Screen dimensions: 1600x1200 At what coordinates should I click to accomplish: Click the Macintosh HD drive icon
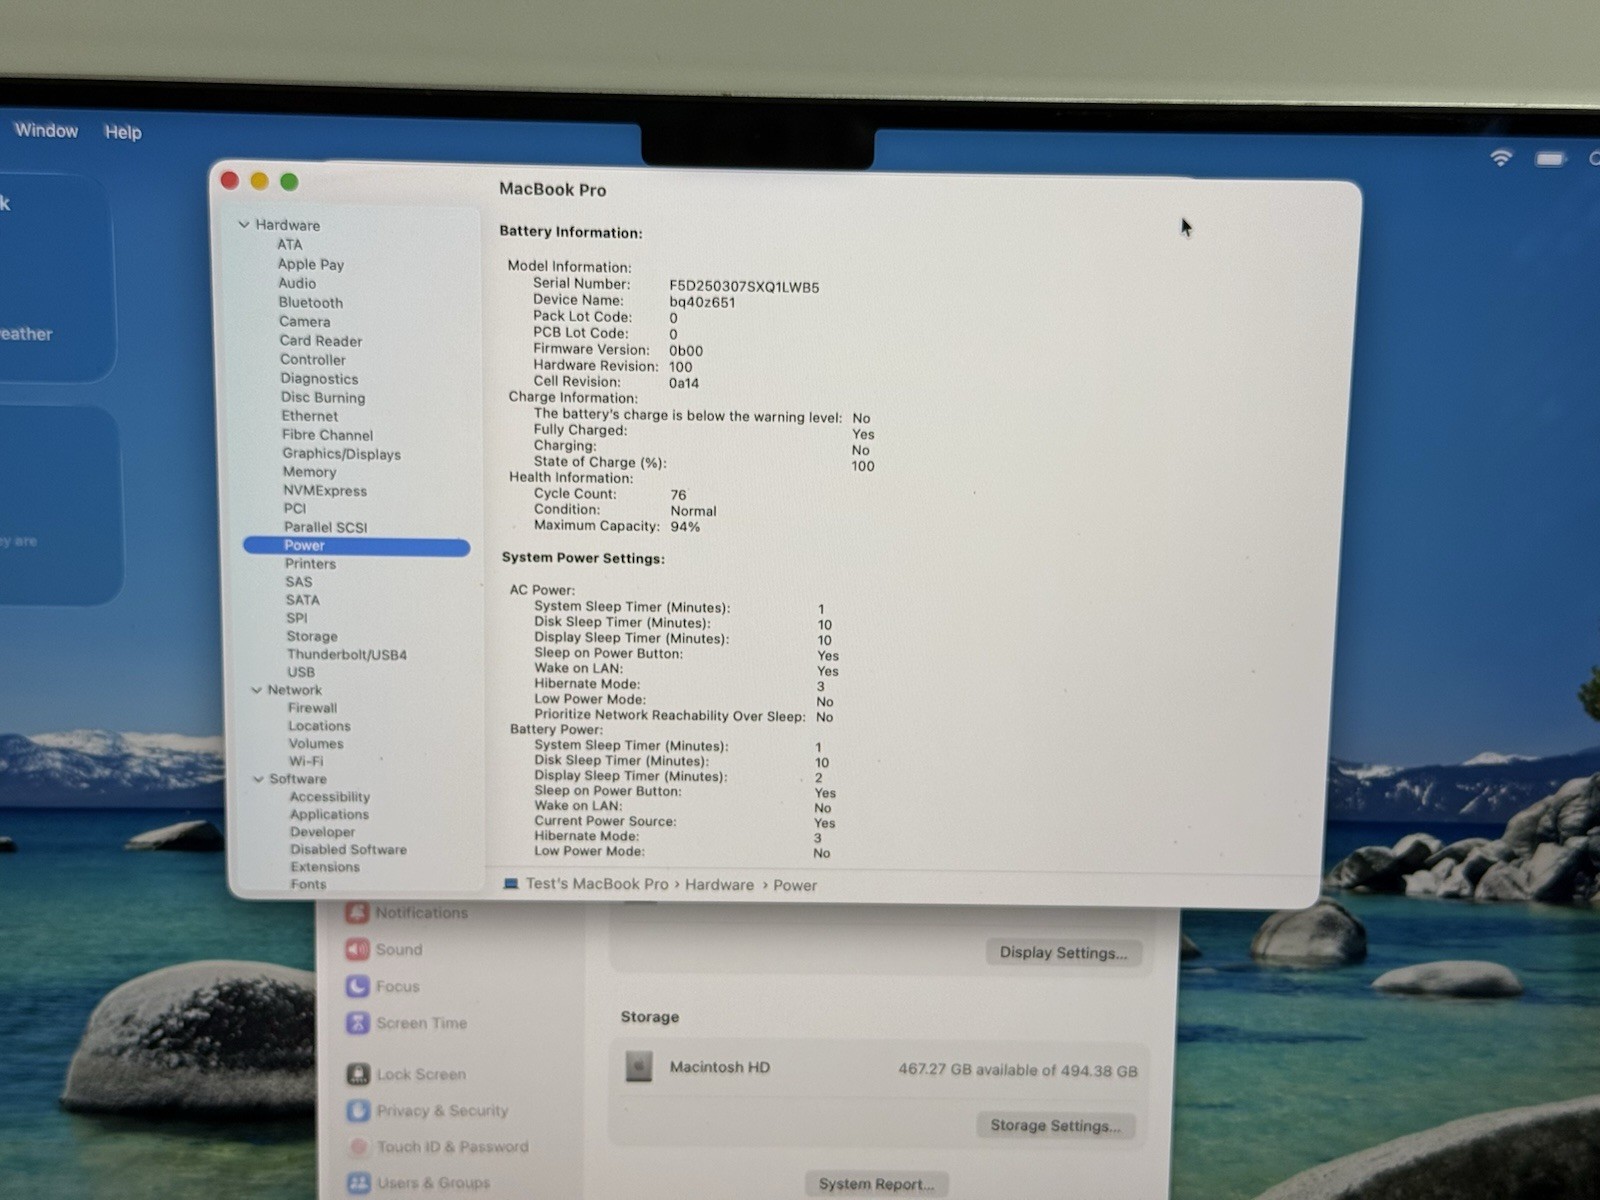tap(639, 1067)
